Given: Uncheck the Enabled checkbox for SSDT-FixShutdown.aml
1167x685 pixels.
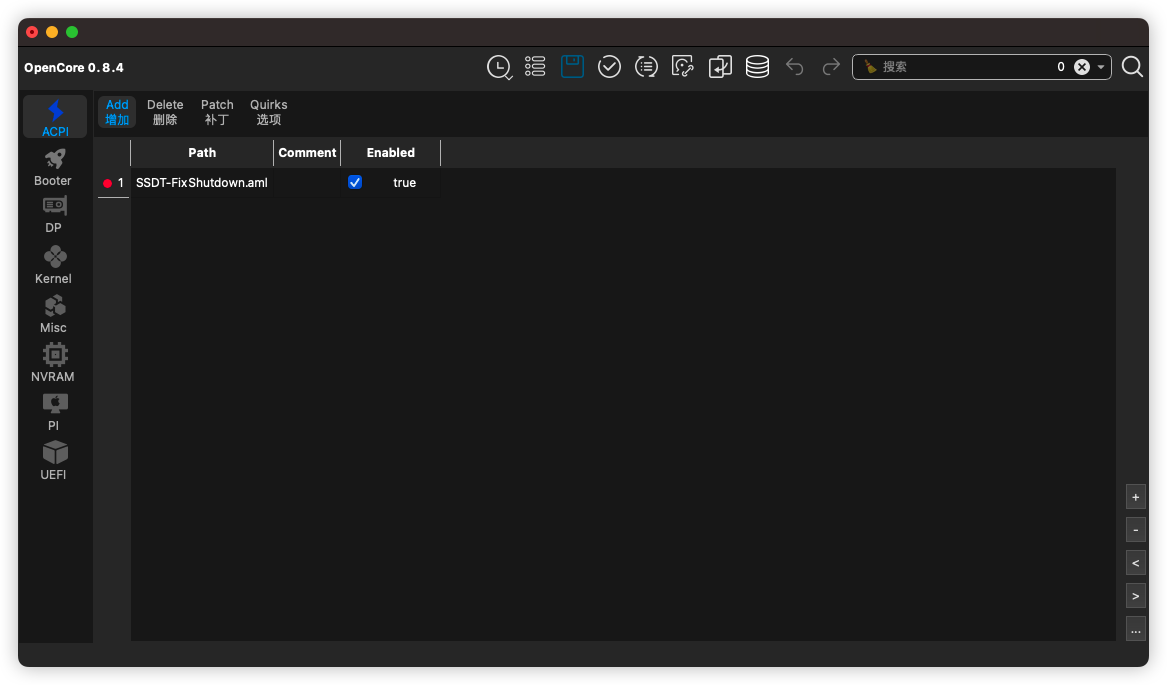Looking at the screenshot, I should (355, 183).
